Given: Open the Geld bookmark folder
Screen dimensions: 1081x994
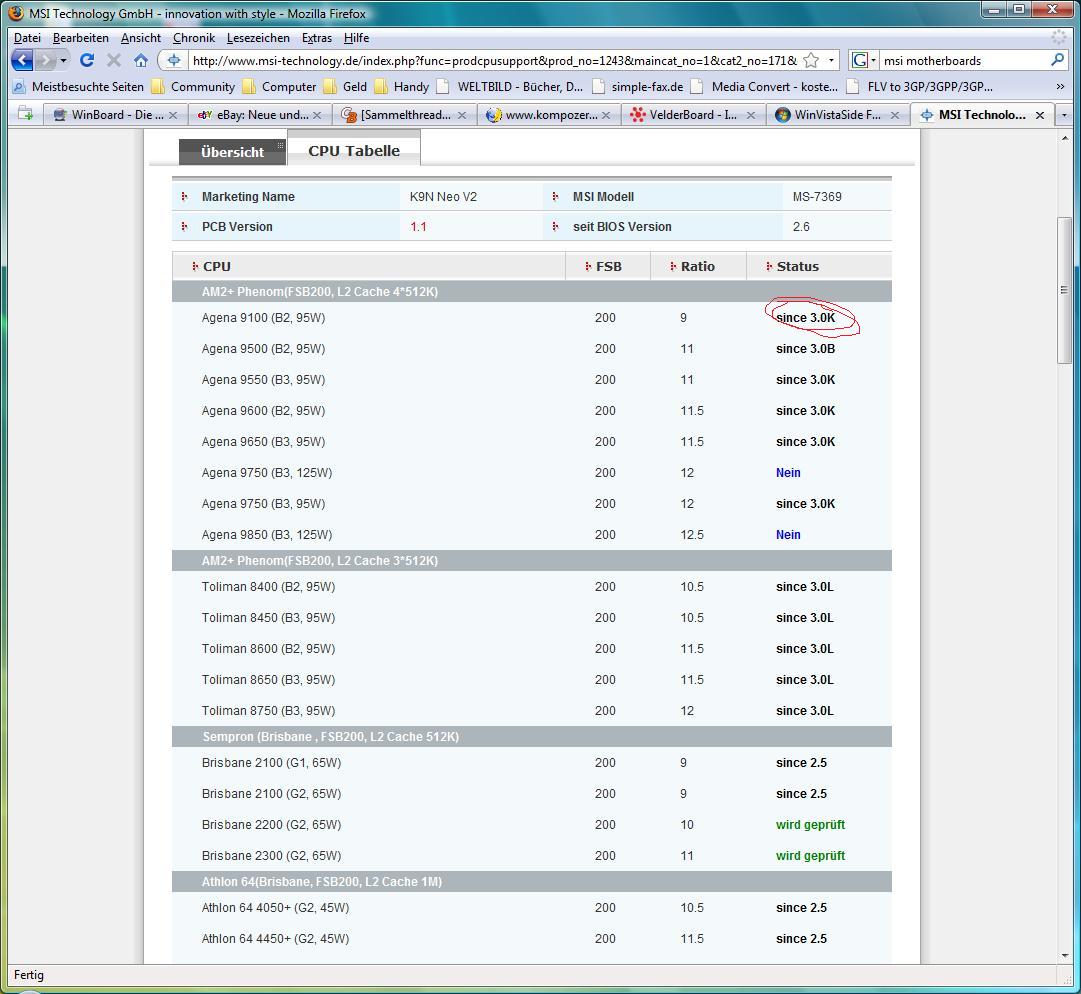Looking at the screenshot, I should [x=345, y=87].
